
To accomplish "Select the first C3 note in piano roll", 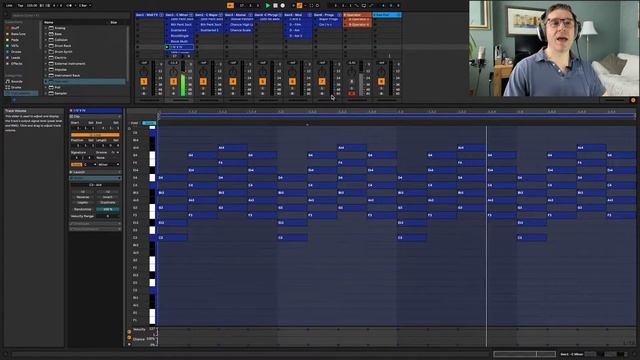I will click(172, 238).
